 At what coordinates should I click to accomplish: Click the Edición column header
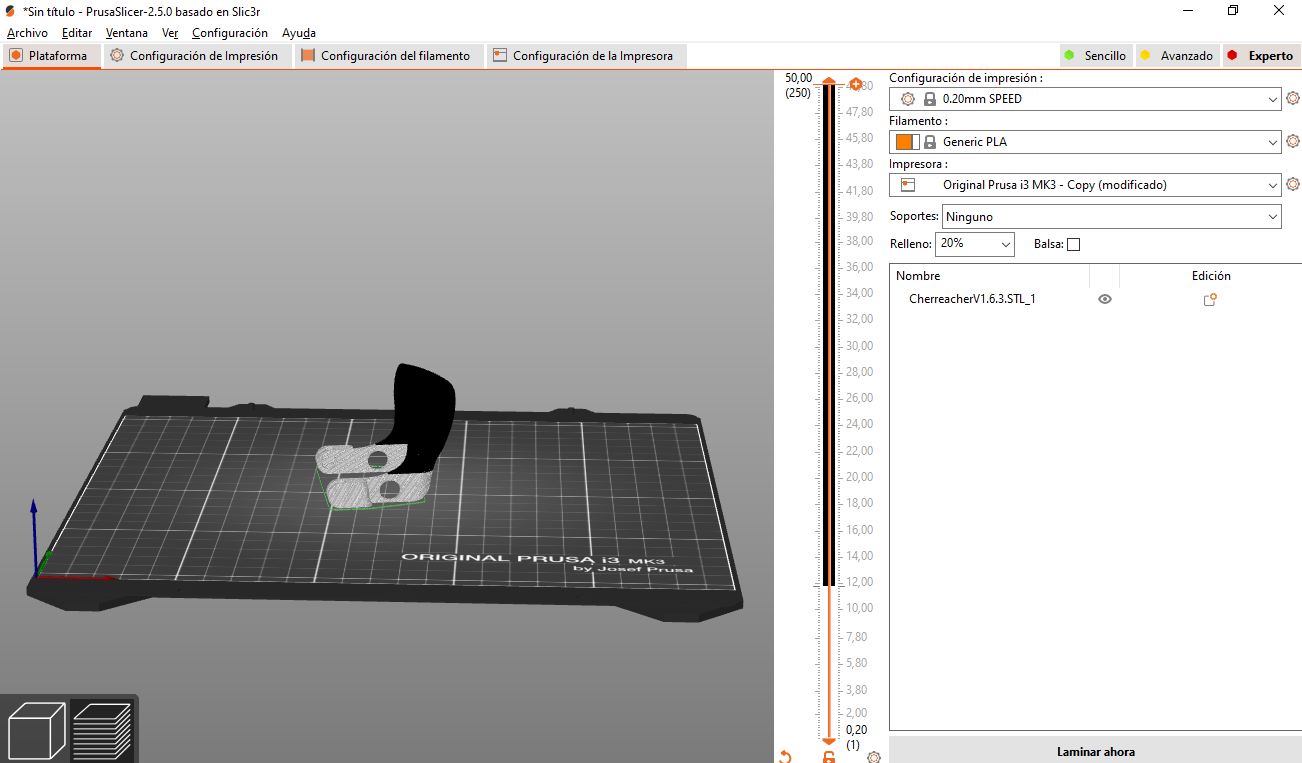pyautogui.click(x=1211, y=276)
